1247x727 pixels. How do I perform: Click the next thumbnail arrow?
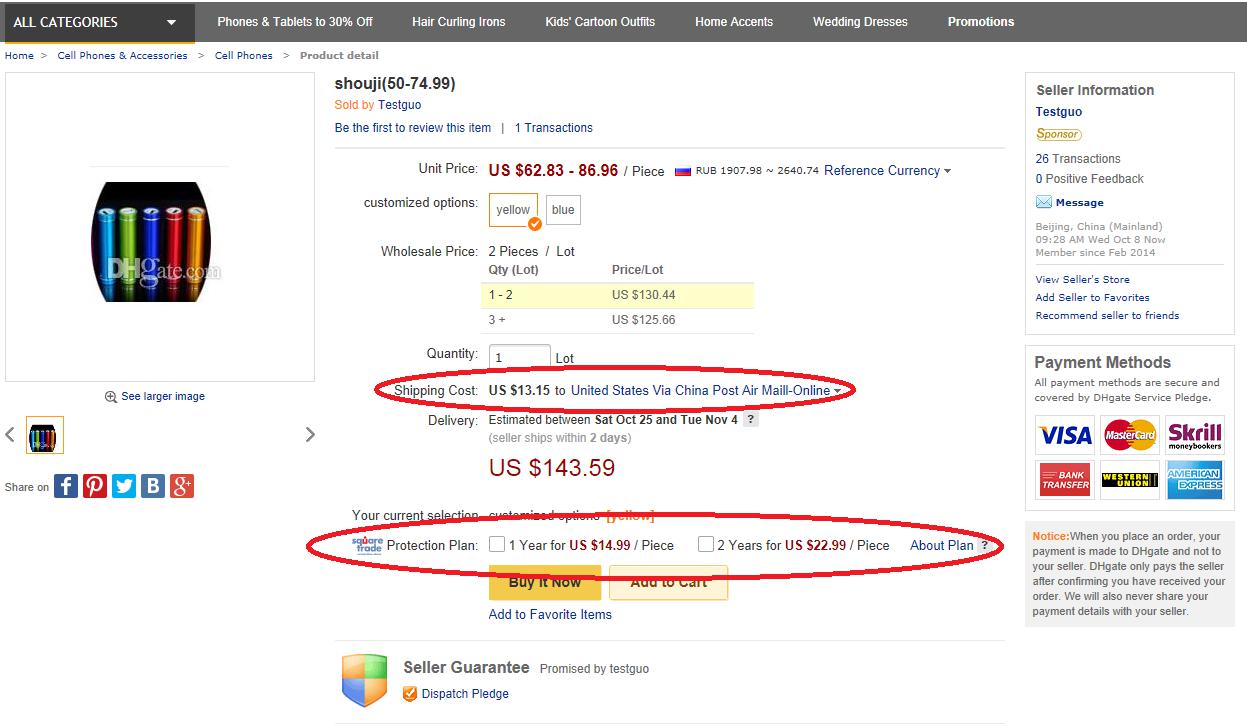pos(310,434)
